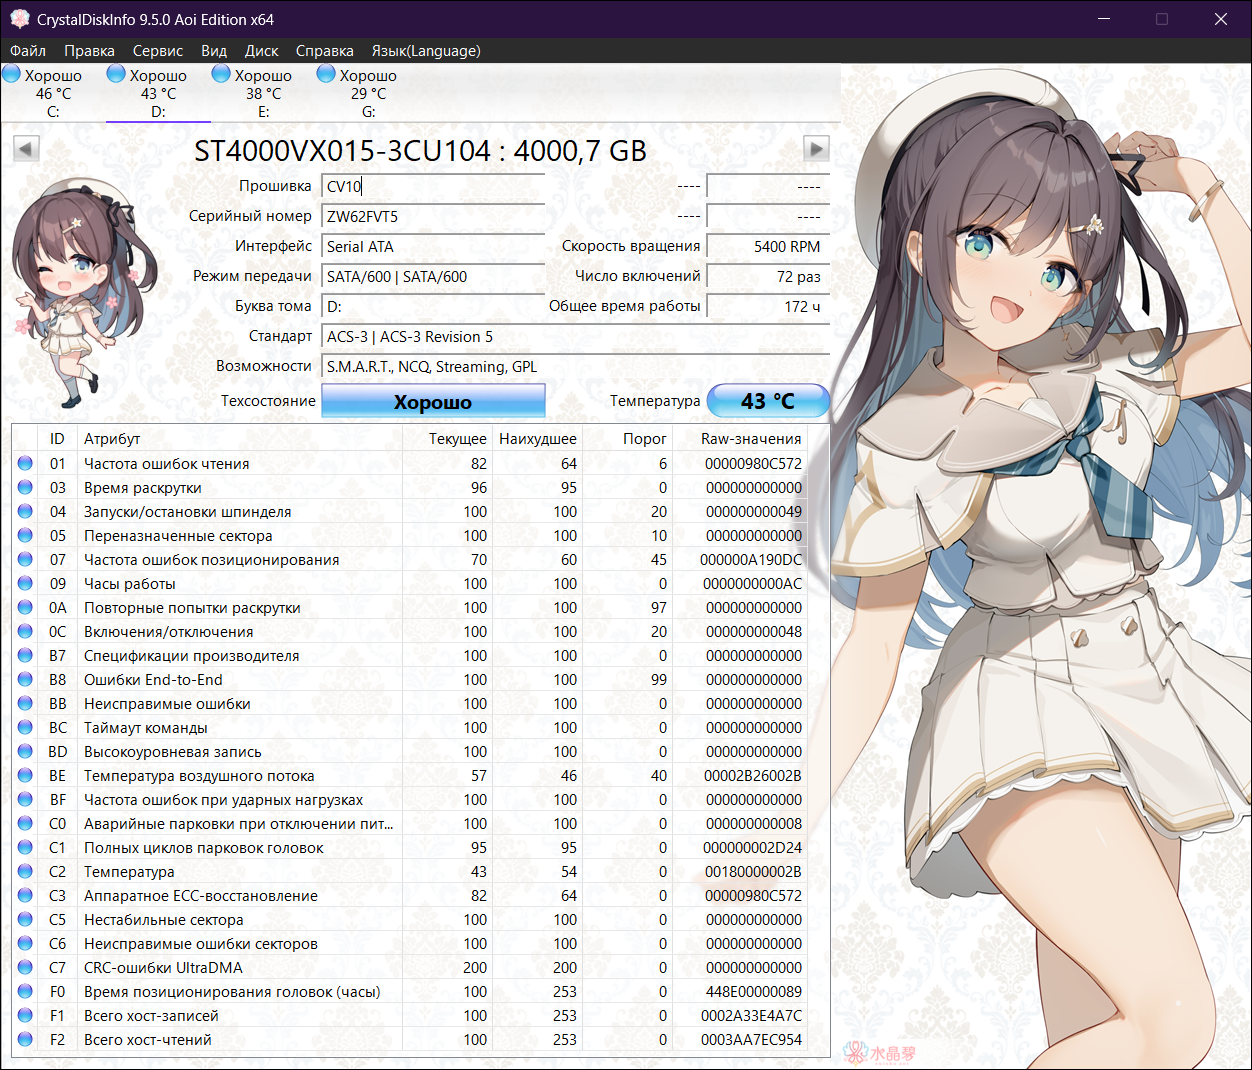Click status orb for attribute 09 power-on hours

(x=25, y=583)
